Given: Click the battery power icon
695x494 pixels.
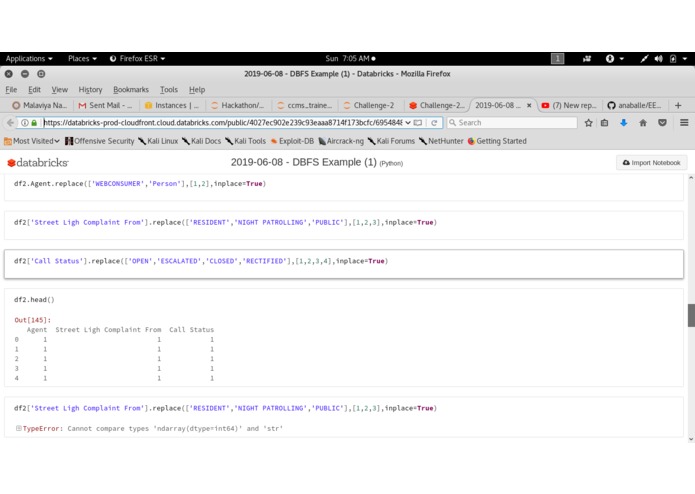Looking at the screenshot, I should click(673, 58).
